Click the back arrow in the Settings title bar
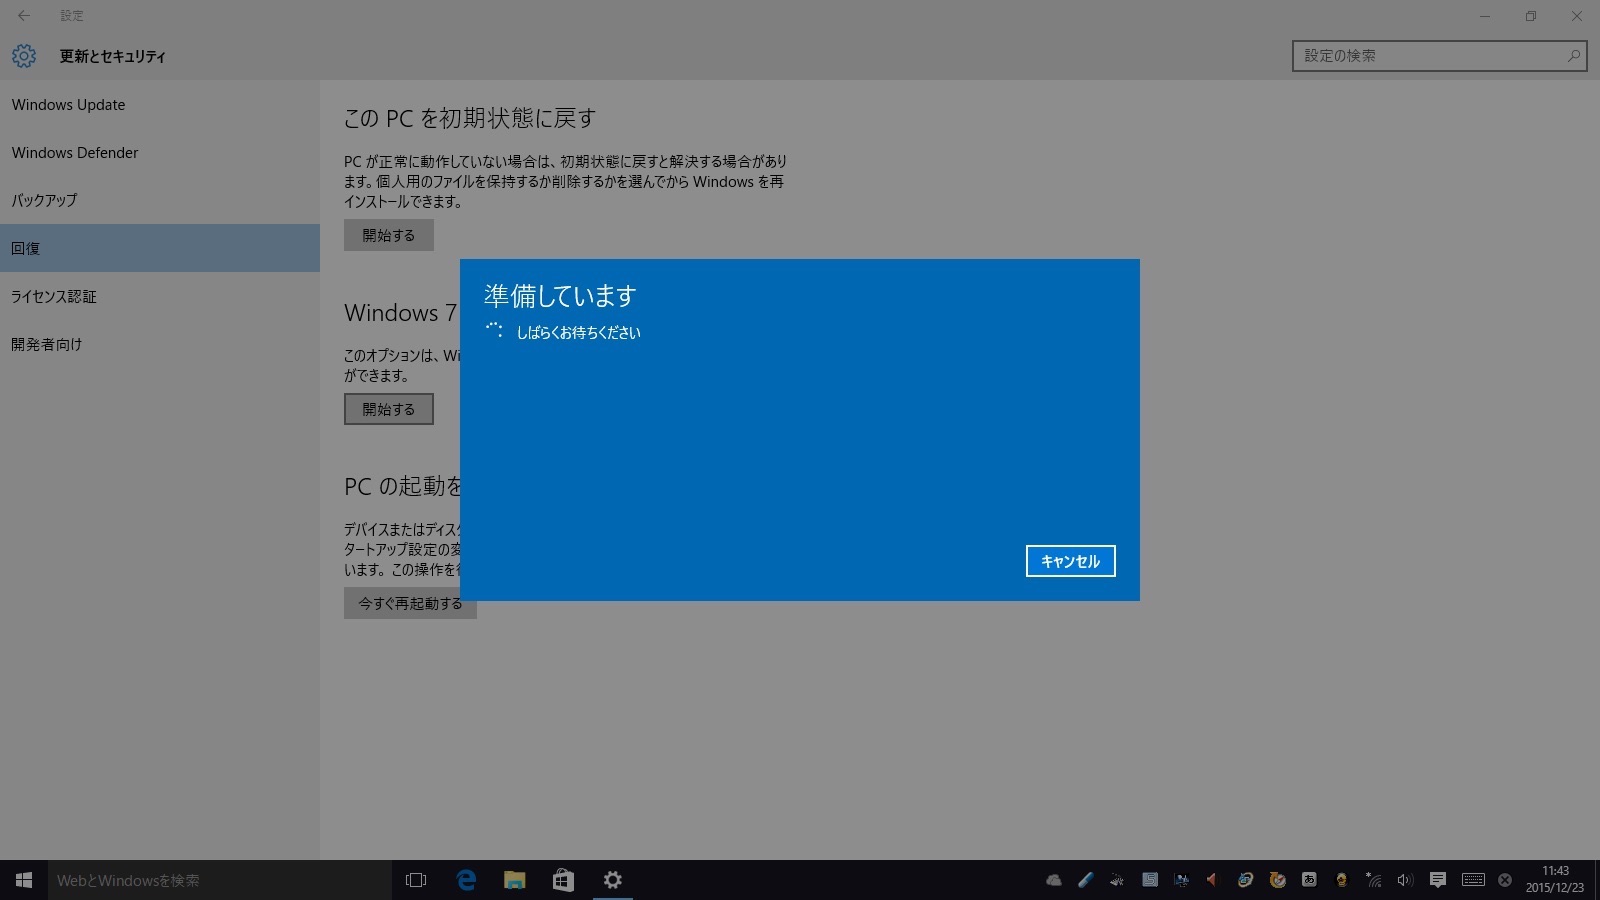This screenshot has width=1600, height=900. (24, 16)
